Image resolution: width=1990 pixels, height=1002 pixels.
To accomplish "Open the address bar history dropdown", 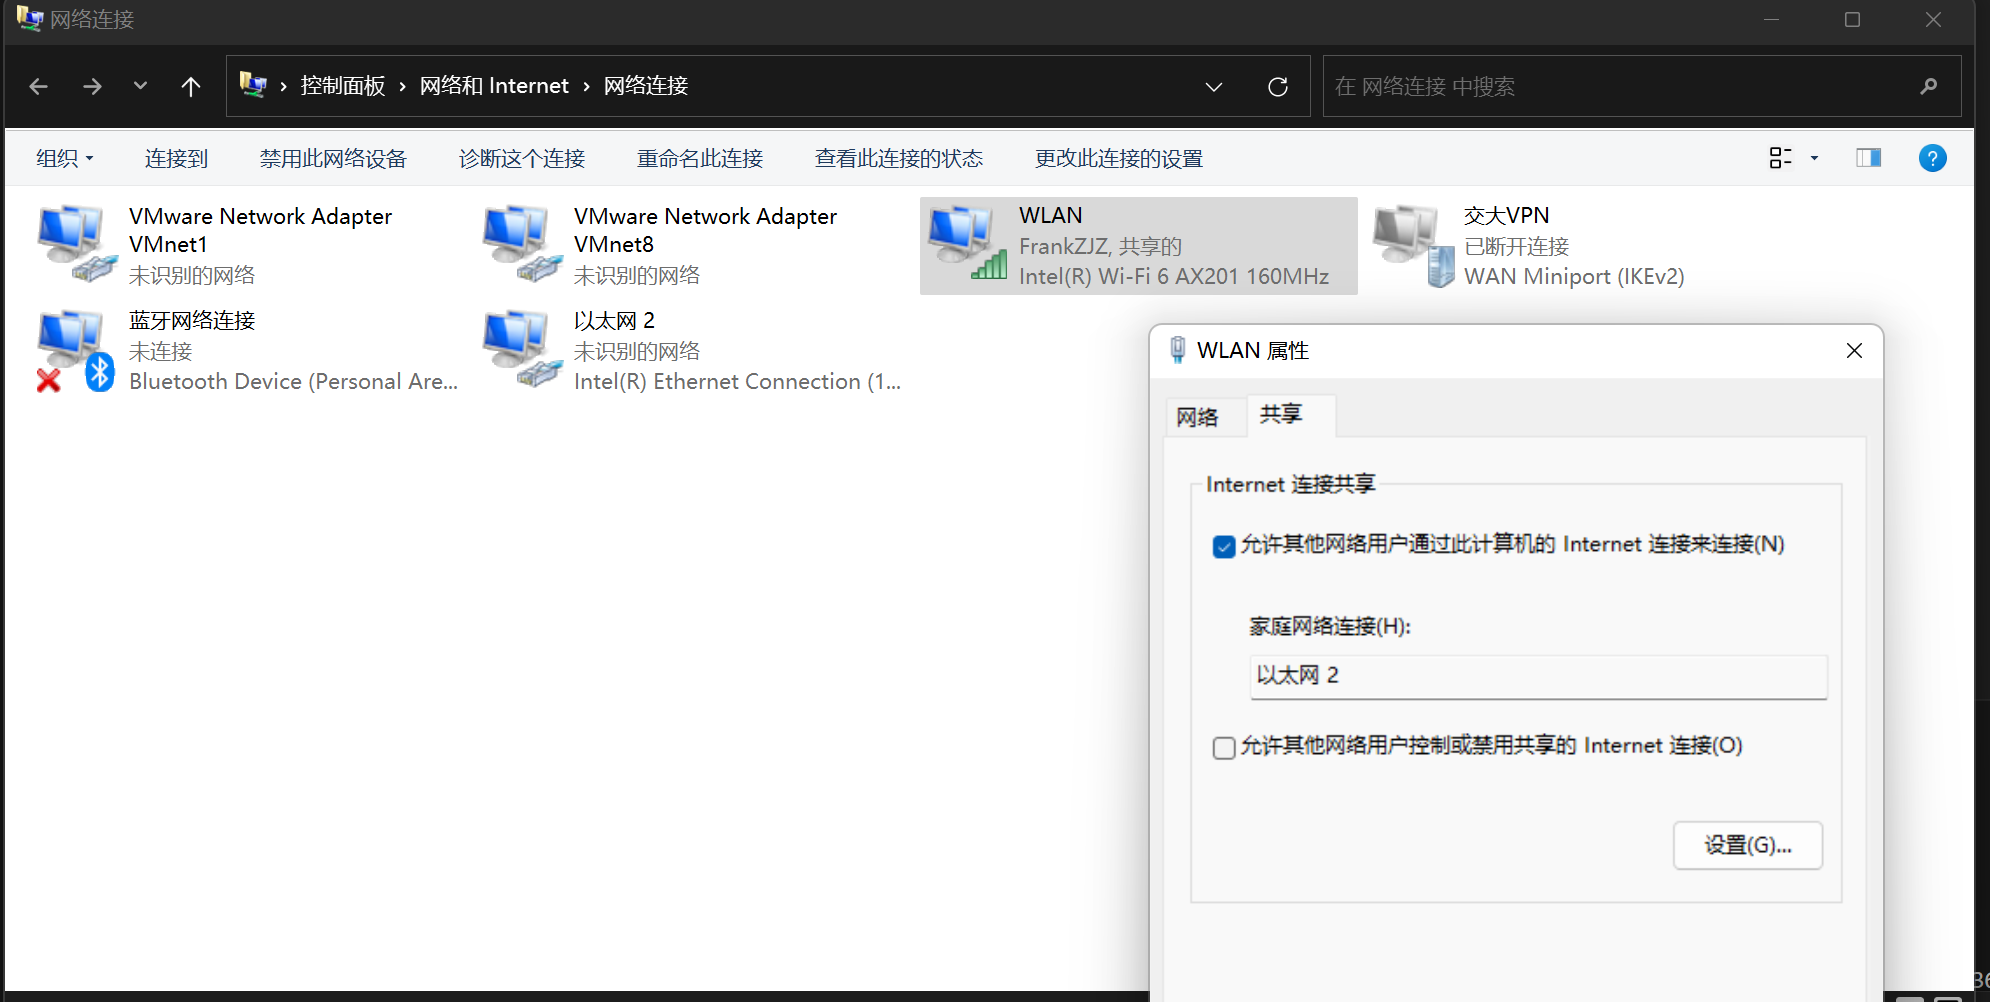I will 1213,87.
